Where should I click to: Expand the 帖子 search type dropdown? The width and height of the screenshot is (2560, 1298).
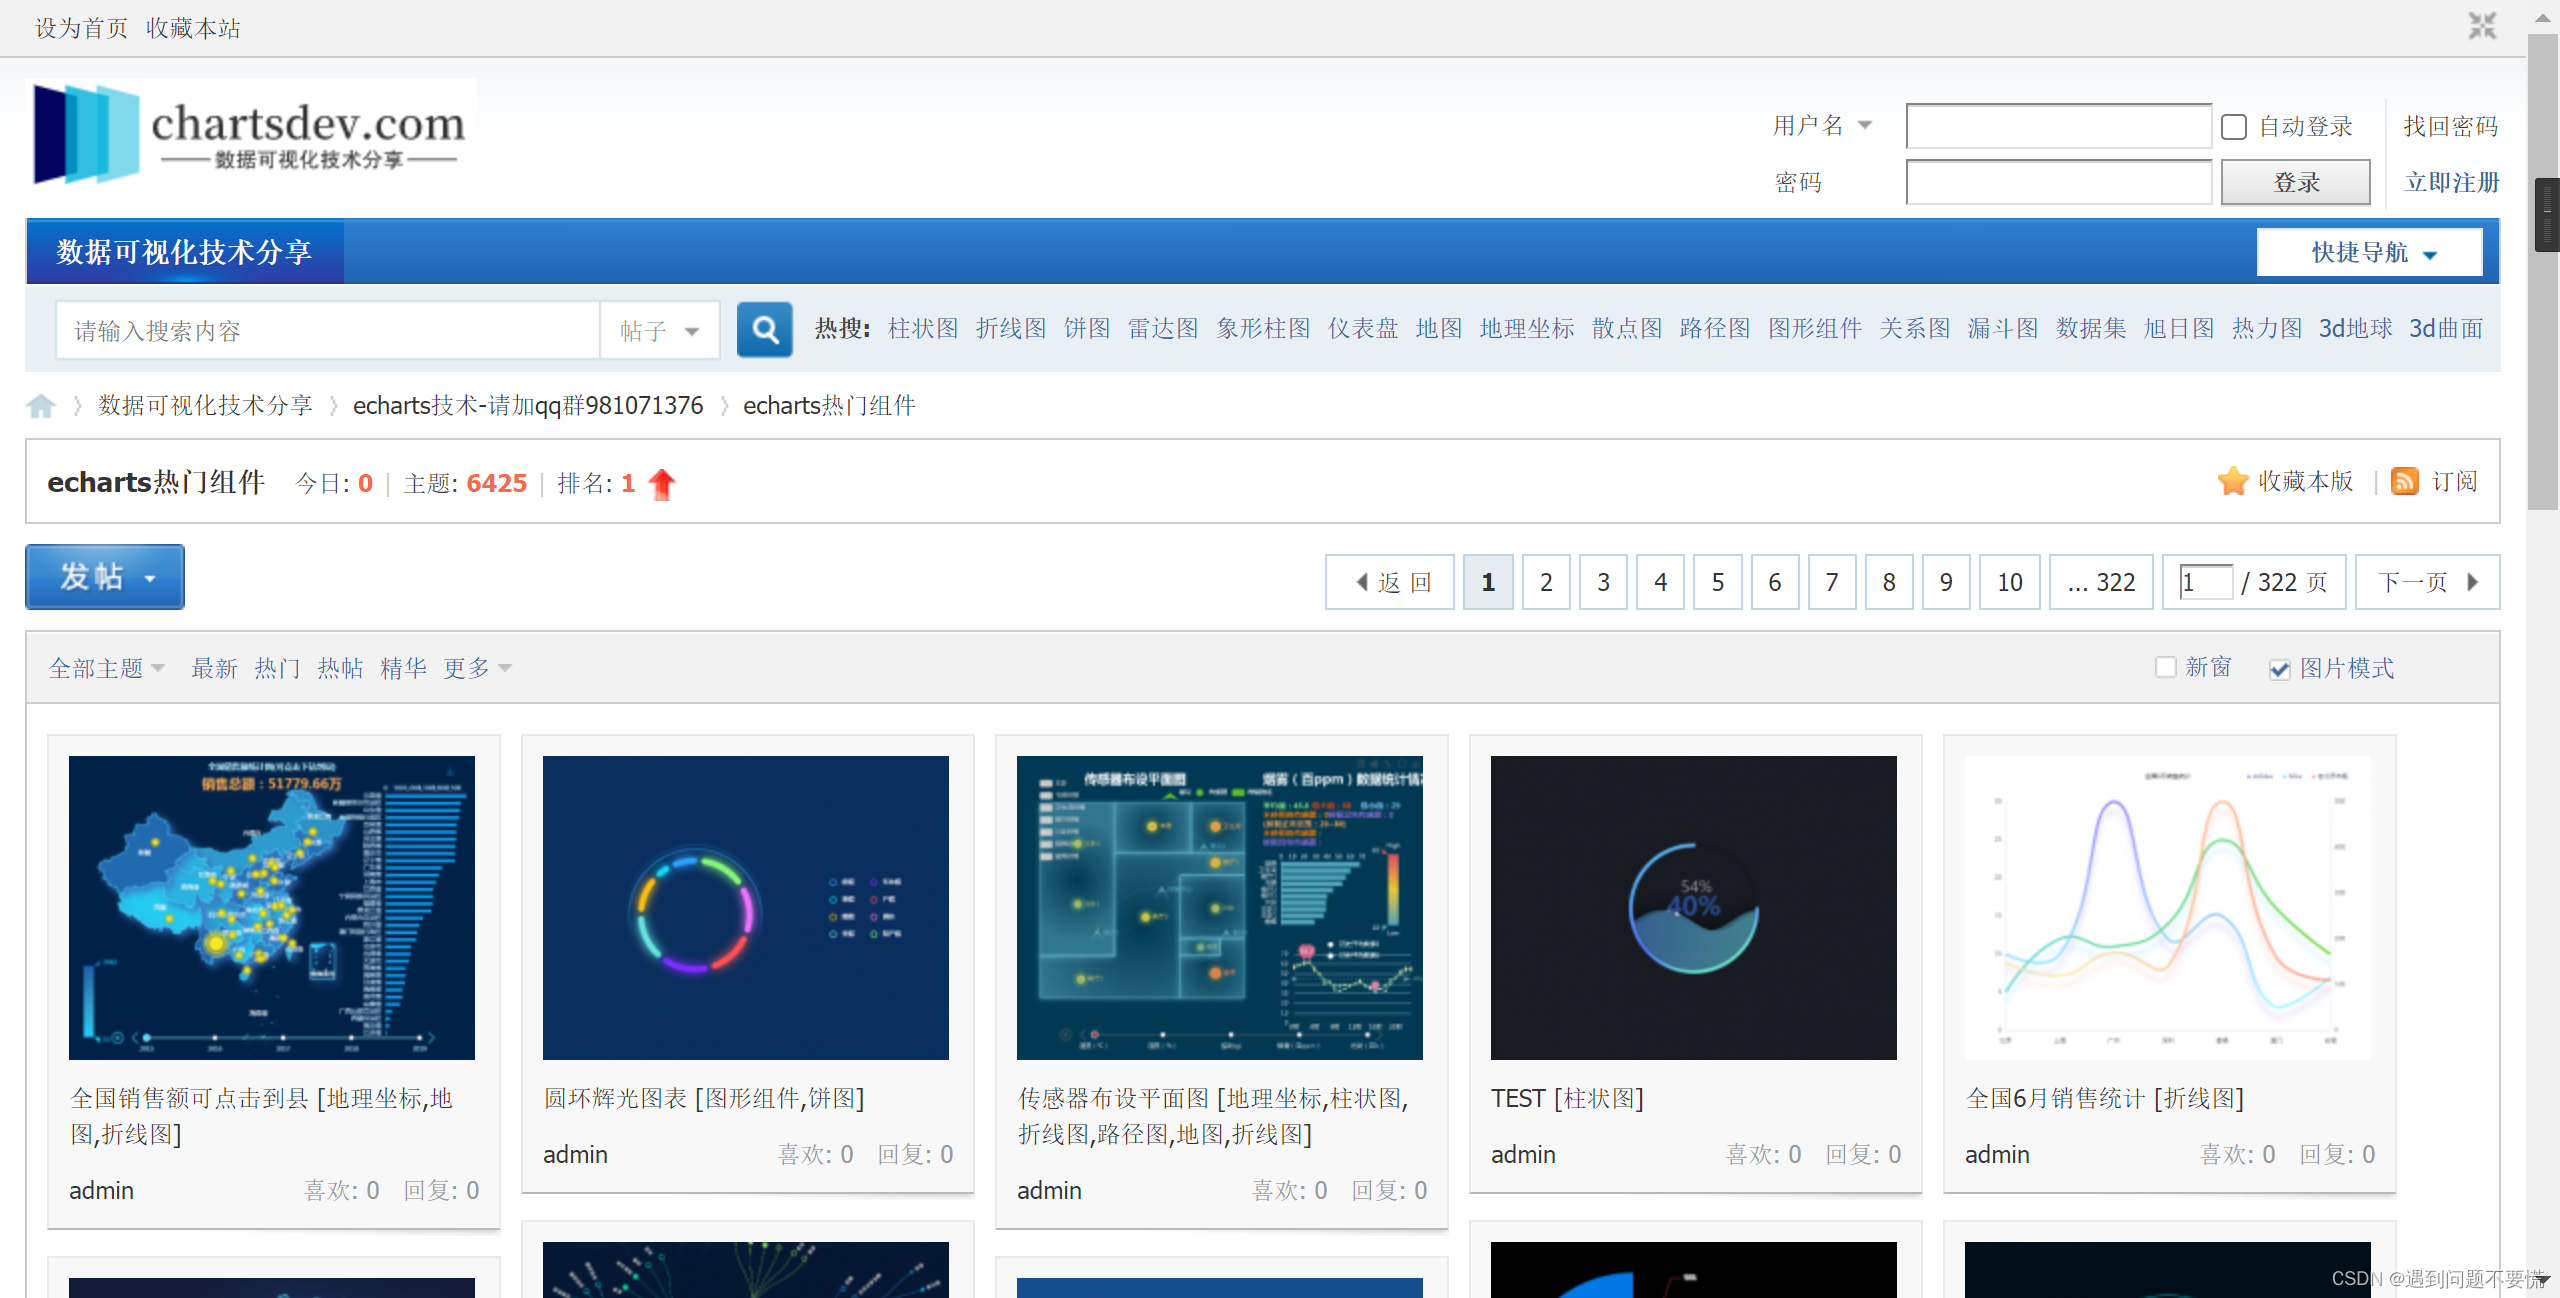tap(660, 331)
